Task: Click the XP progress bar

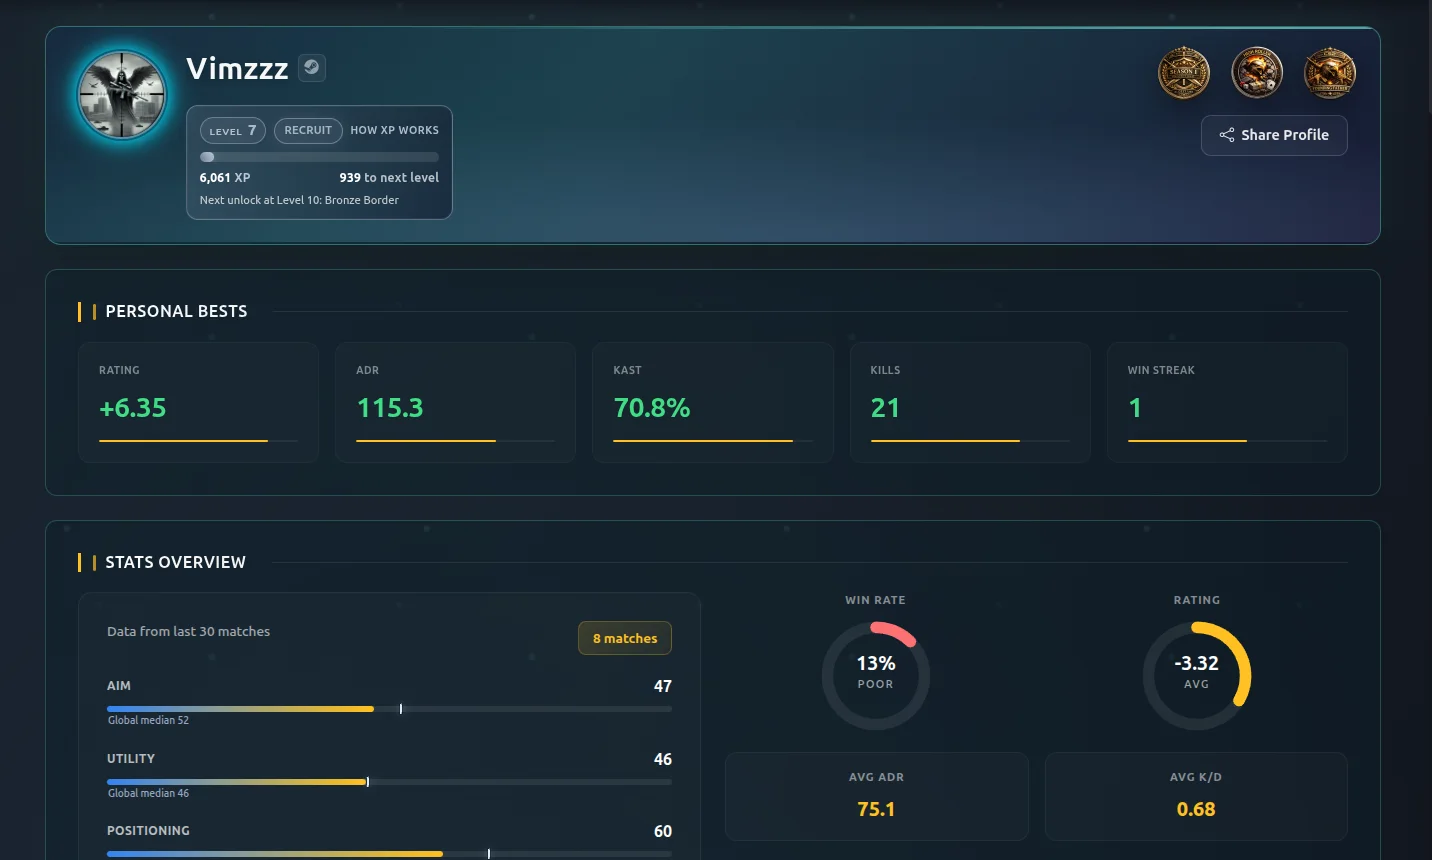Action: click(x=319, y=157)
